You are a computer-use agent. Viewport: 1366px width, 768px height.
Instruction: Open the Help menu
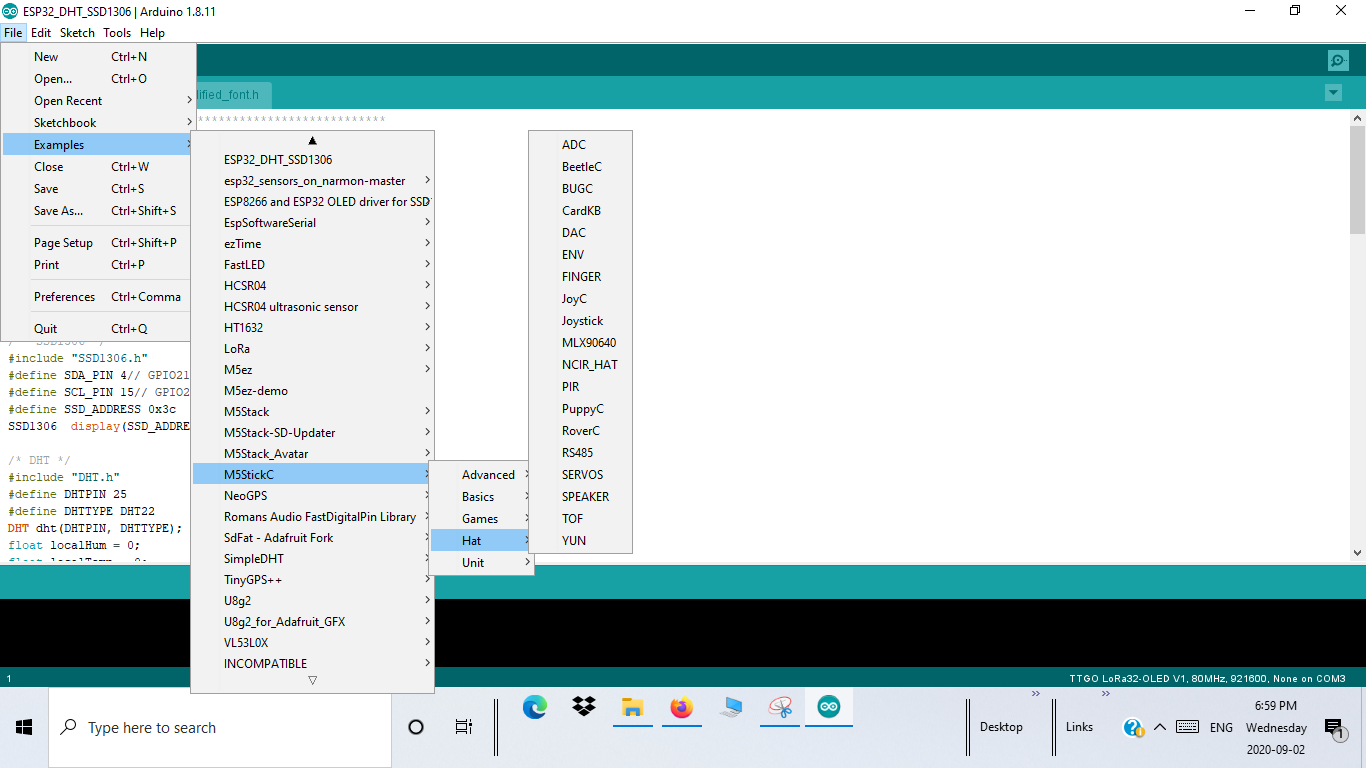152,33
